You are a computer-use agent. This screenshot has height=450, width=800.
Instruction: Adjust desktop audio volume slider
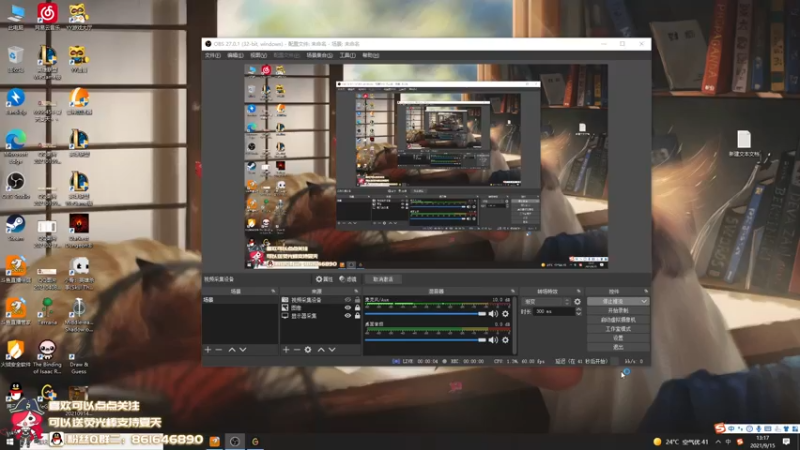point(426,340)
